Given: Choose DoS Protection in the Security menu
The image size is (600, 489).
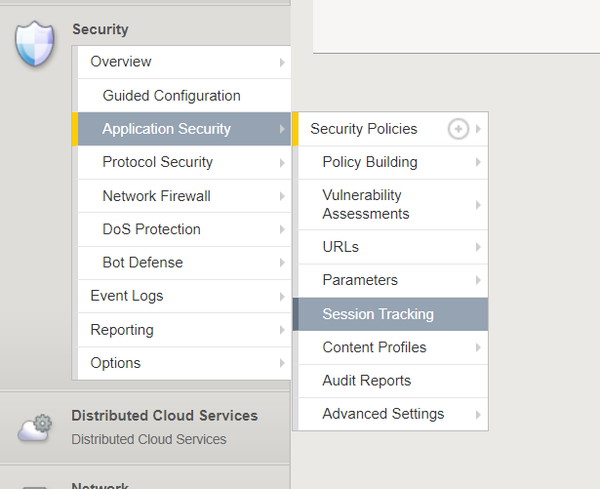Looking at the screenshot, I should coord(151,229).
